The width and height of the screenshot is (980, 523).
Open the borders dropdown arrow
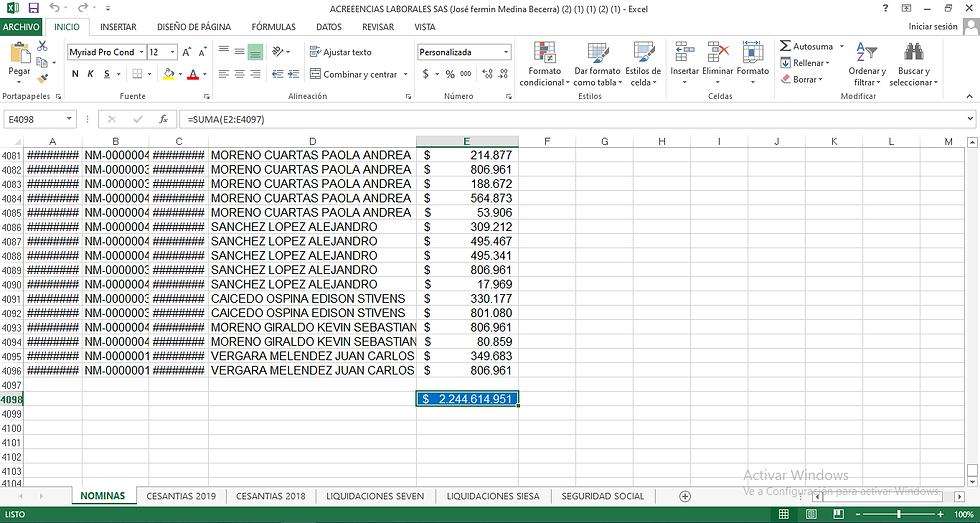point(149,74)
